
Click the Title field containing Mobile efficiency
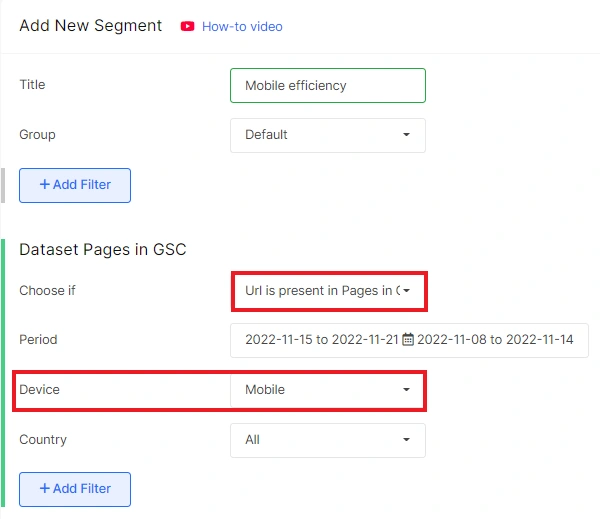(328, 85)
